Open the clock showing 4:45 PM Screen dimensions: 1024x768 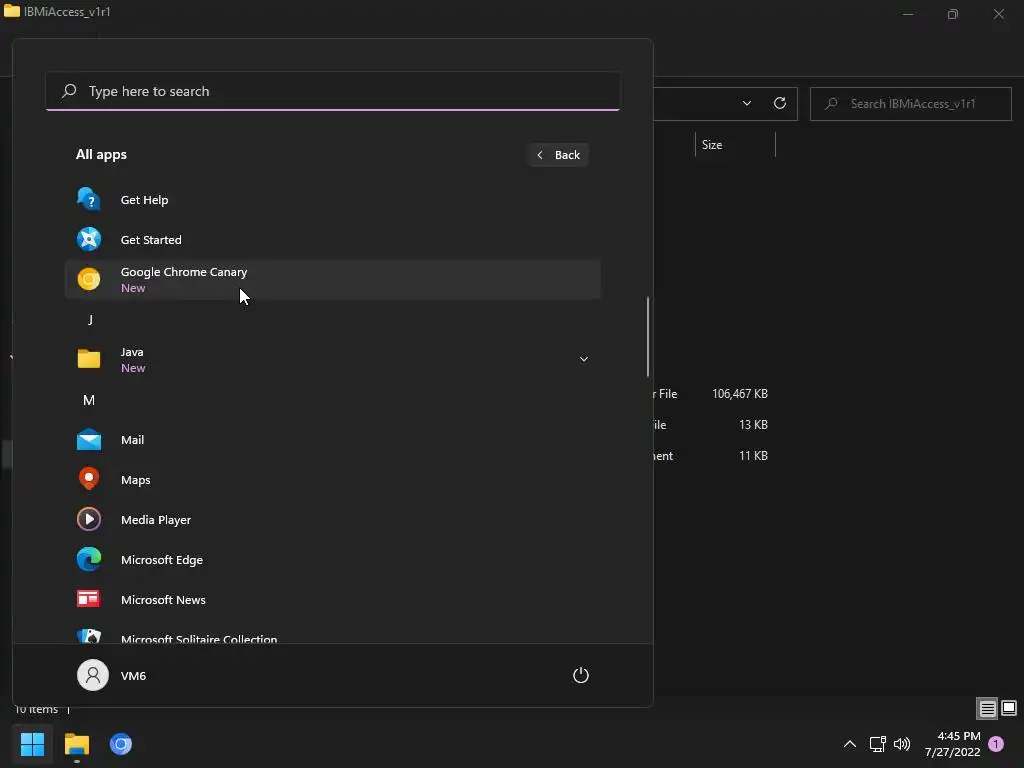(x=952, y=744)
